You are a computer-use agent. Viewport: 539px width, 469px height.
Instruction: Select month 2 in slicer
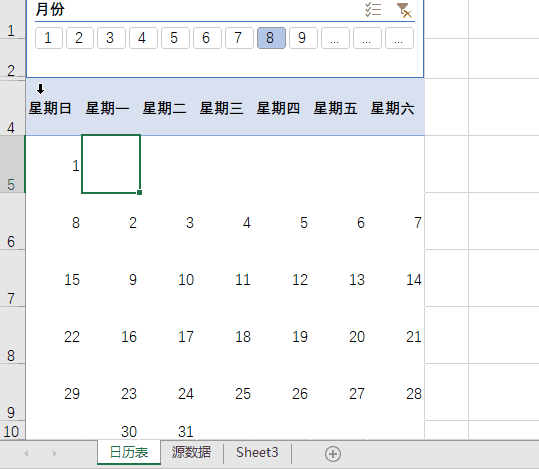pos(80,38)
